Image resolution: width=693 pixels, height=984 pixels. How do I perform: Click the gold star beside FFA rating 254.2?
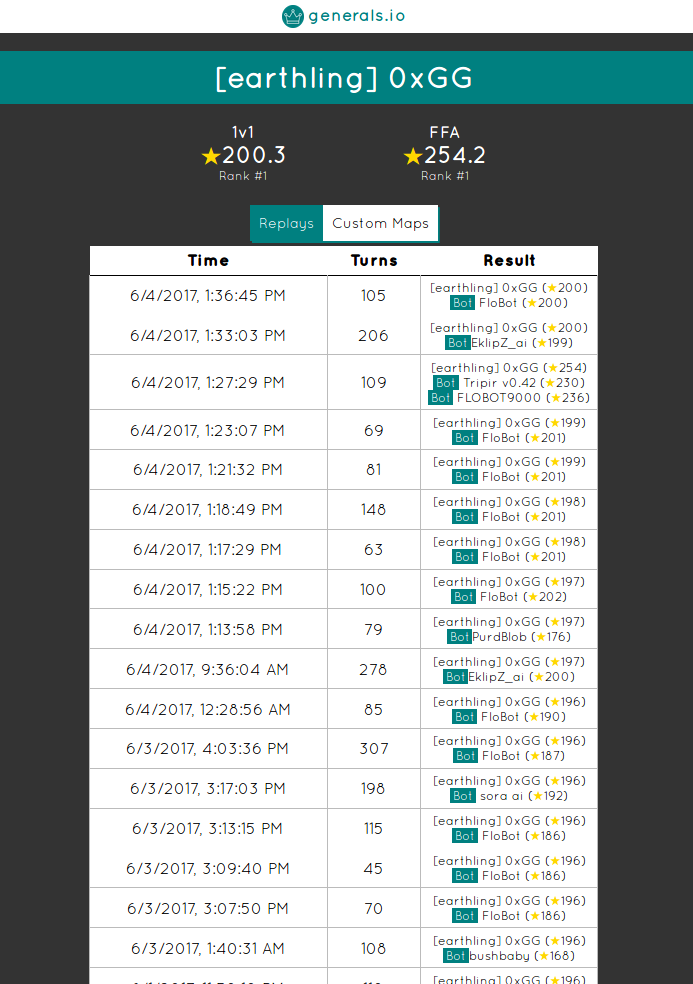(x=413, y=156)
